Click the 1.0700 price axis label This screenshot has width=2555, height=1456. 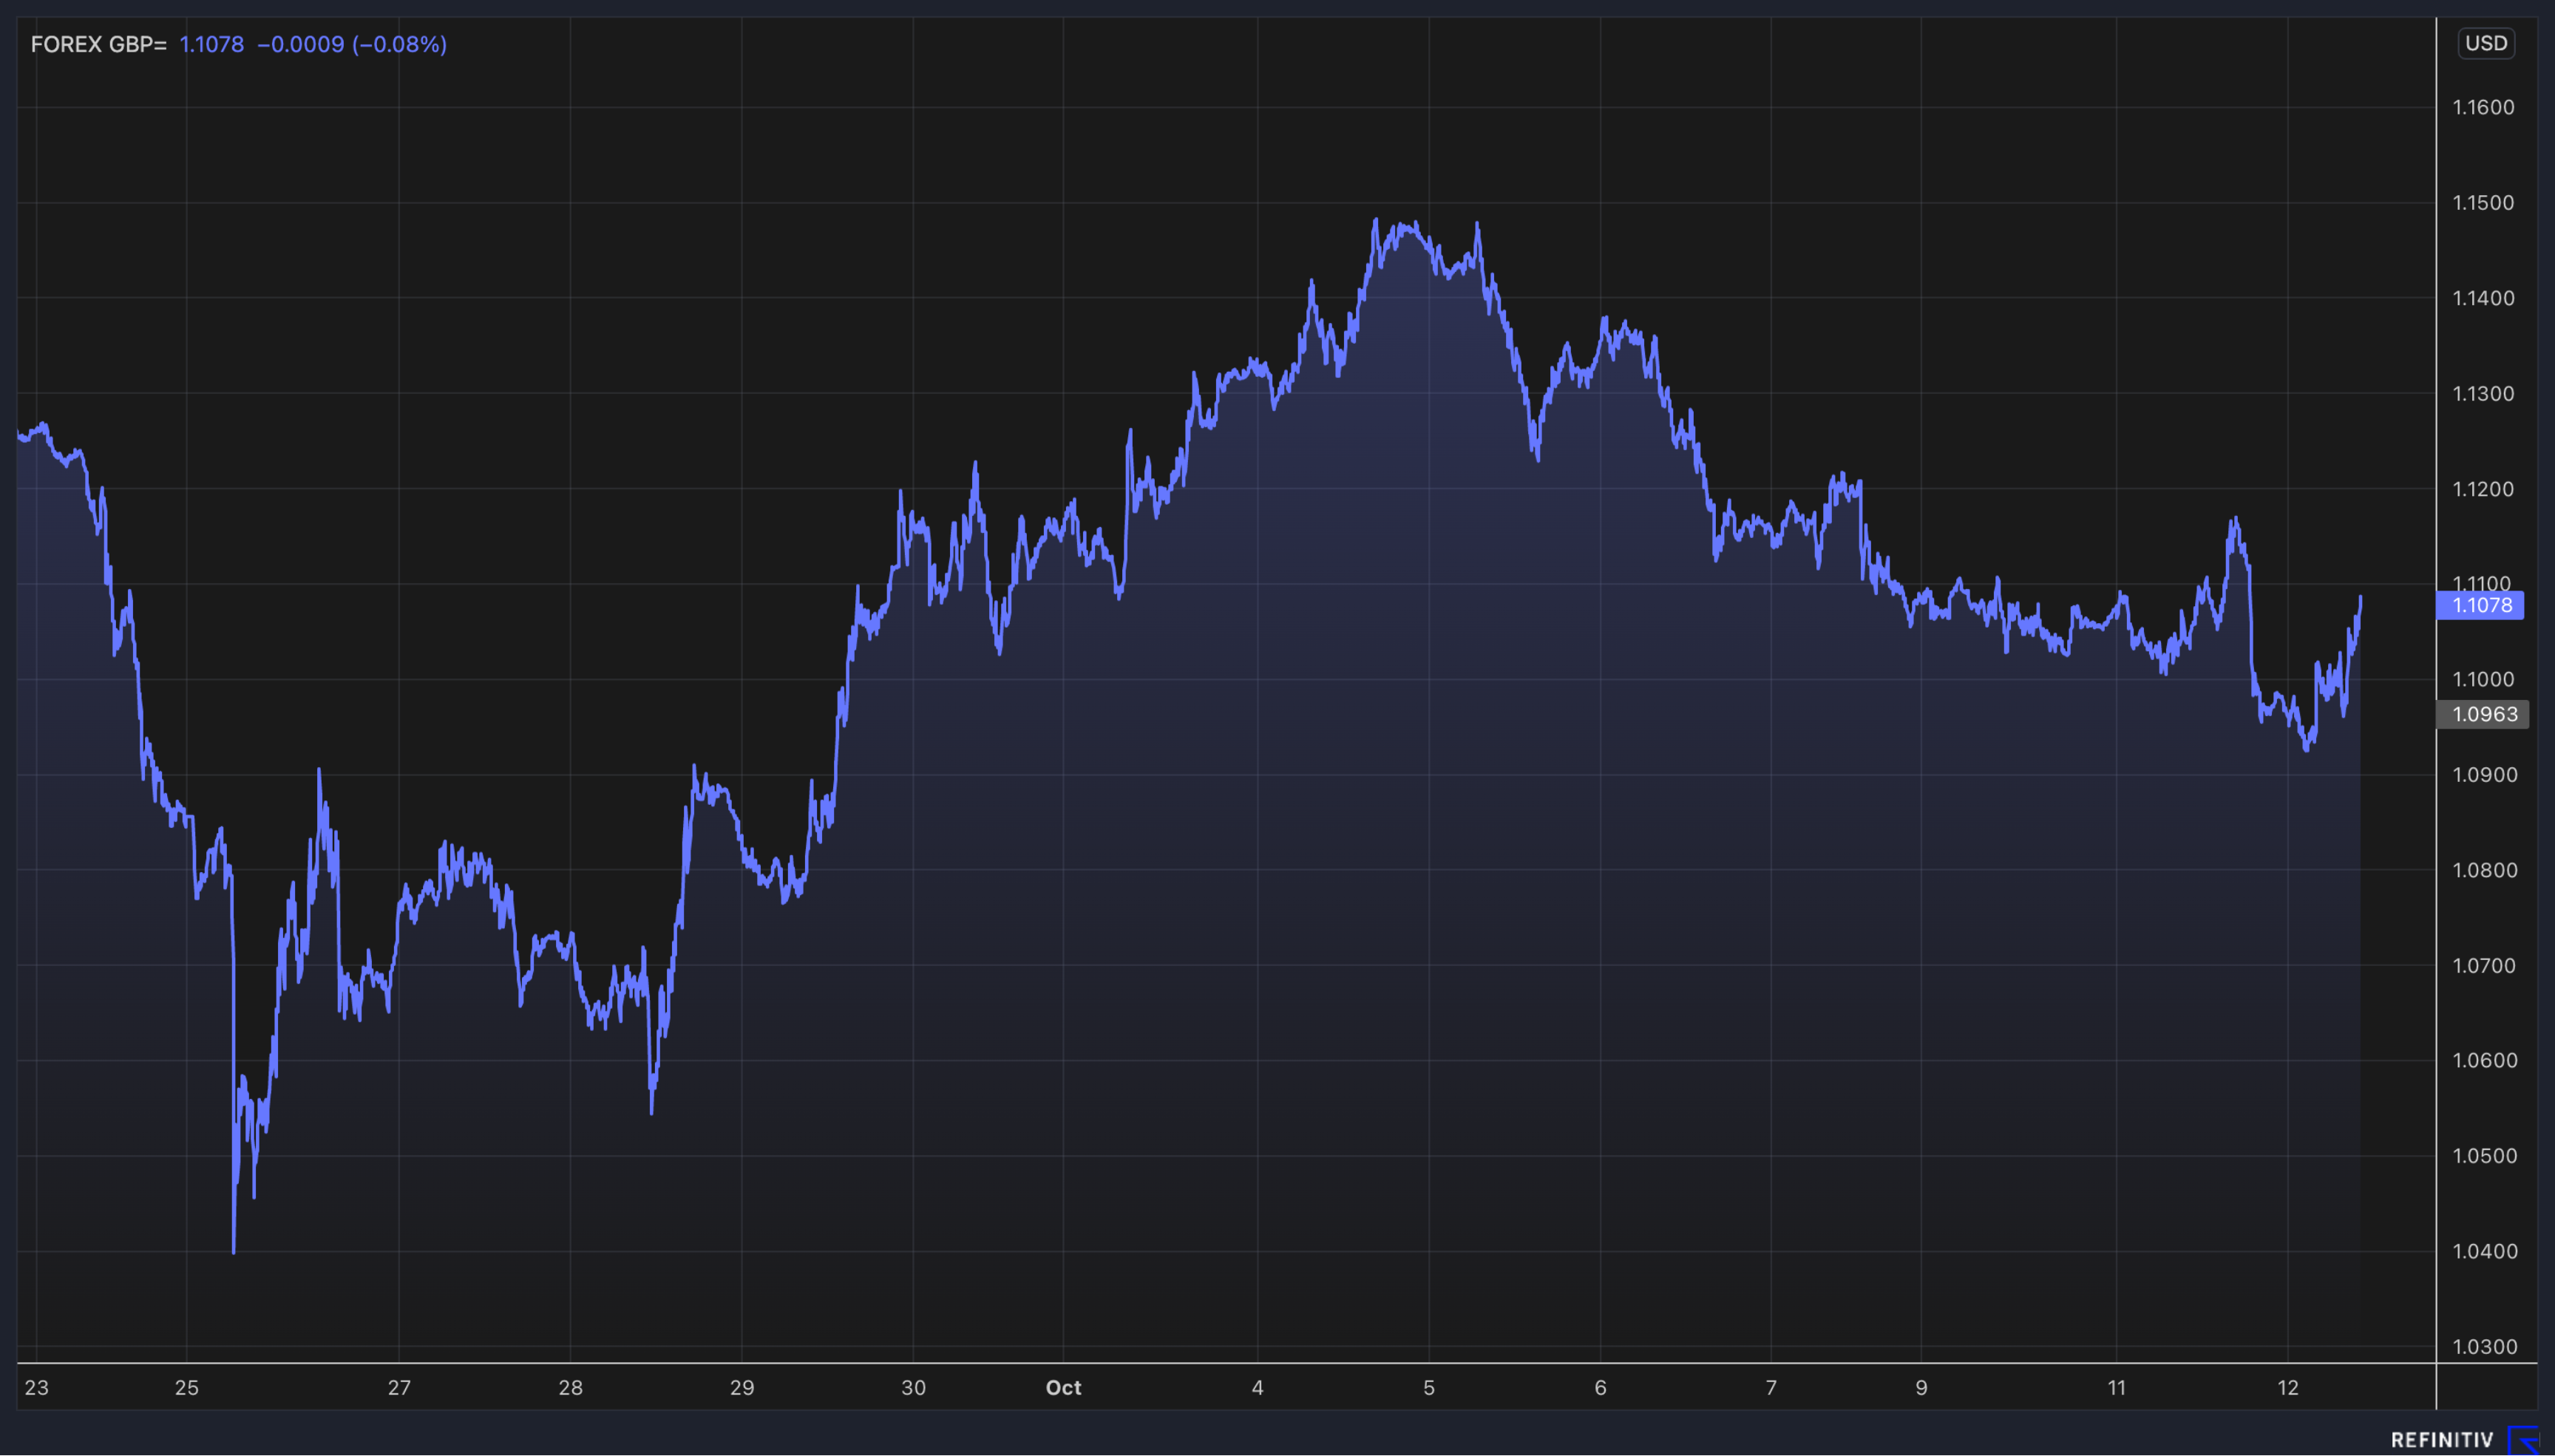tap(2483, 966)
